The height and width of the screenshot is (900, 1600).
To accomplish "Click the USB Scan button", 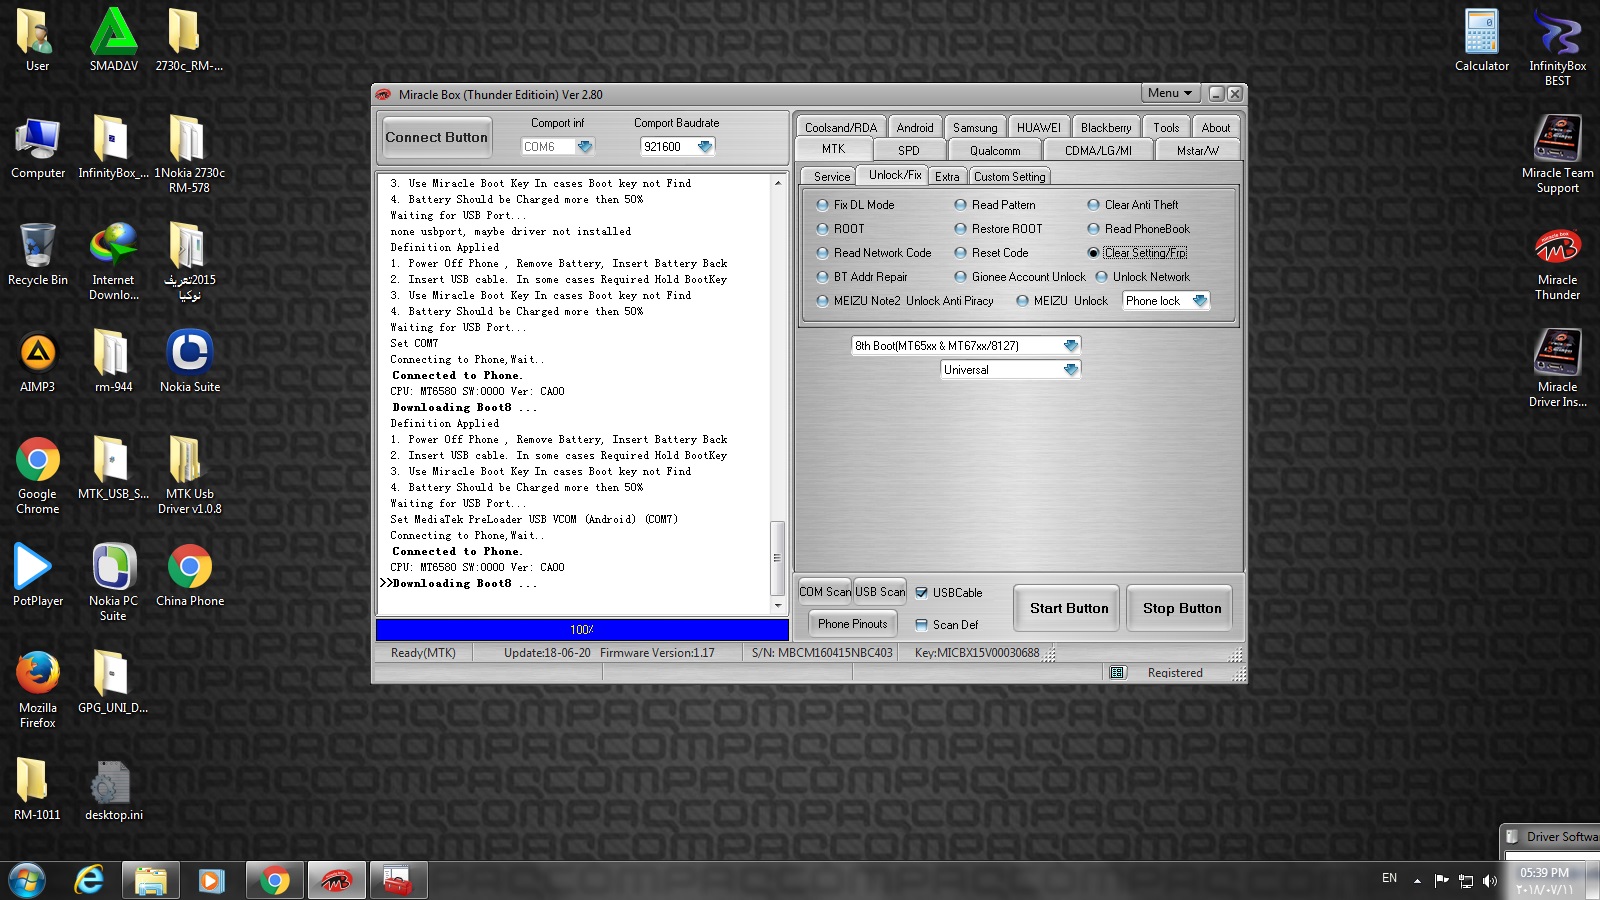I will (x=880, y=592).
